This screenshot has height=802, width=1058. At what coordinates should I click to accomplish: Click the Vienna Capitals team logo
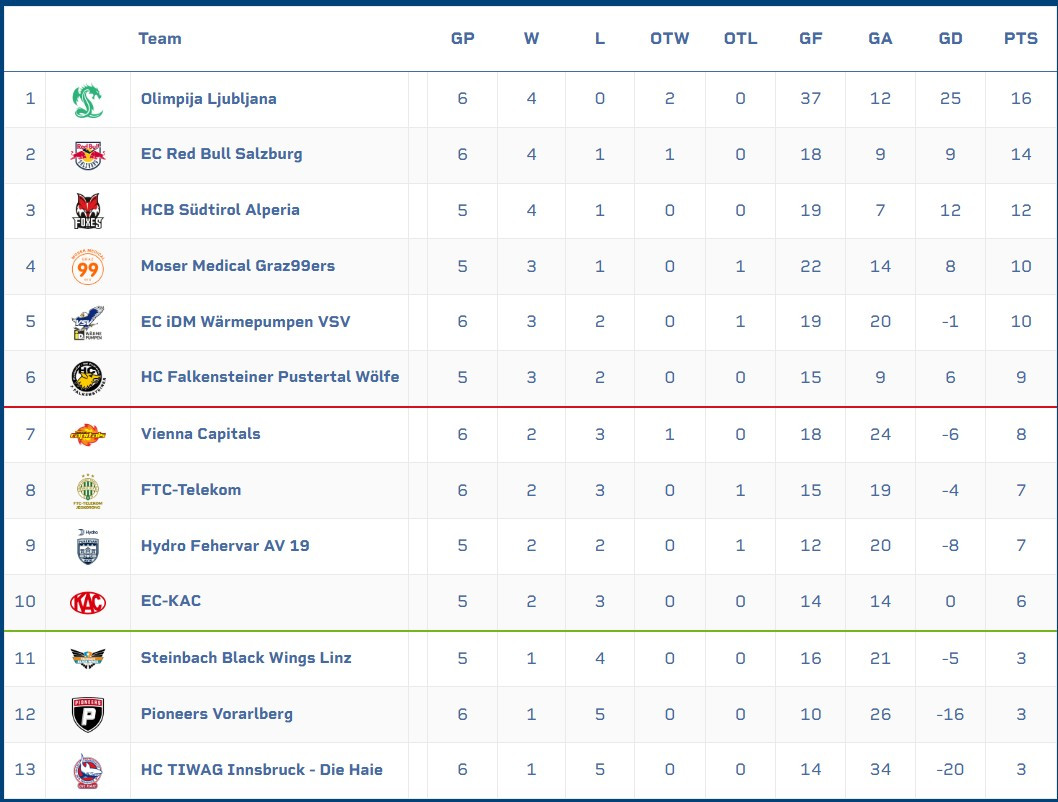[87, 434]
